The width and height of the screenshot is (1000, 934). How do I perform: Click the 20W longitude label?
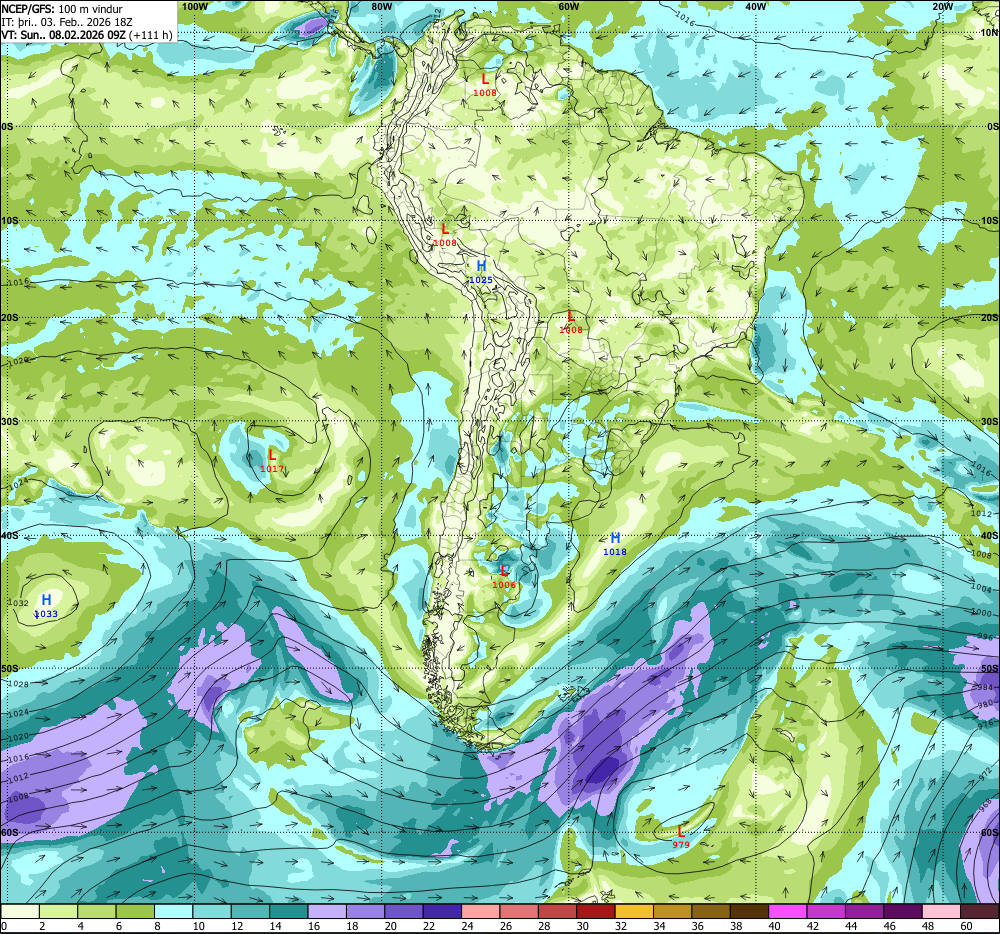(942, 6)
